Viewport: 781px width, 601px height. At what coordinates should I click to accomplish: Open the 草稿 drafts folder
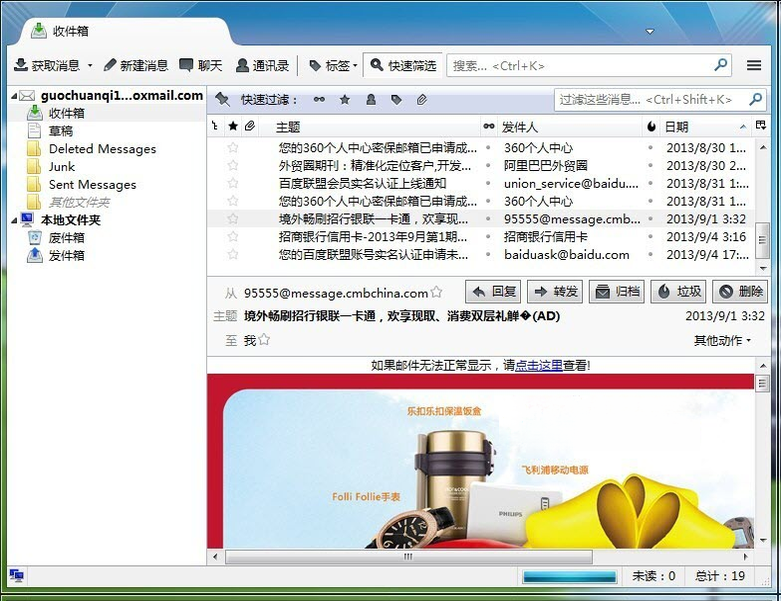point(60,131)
